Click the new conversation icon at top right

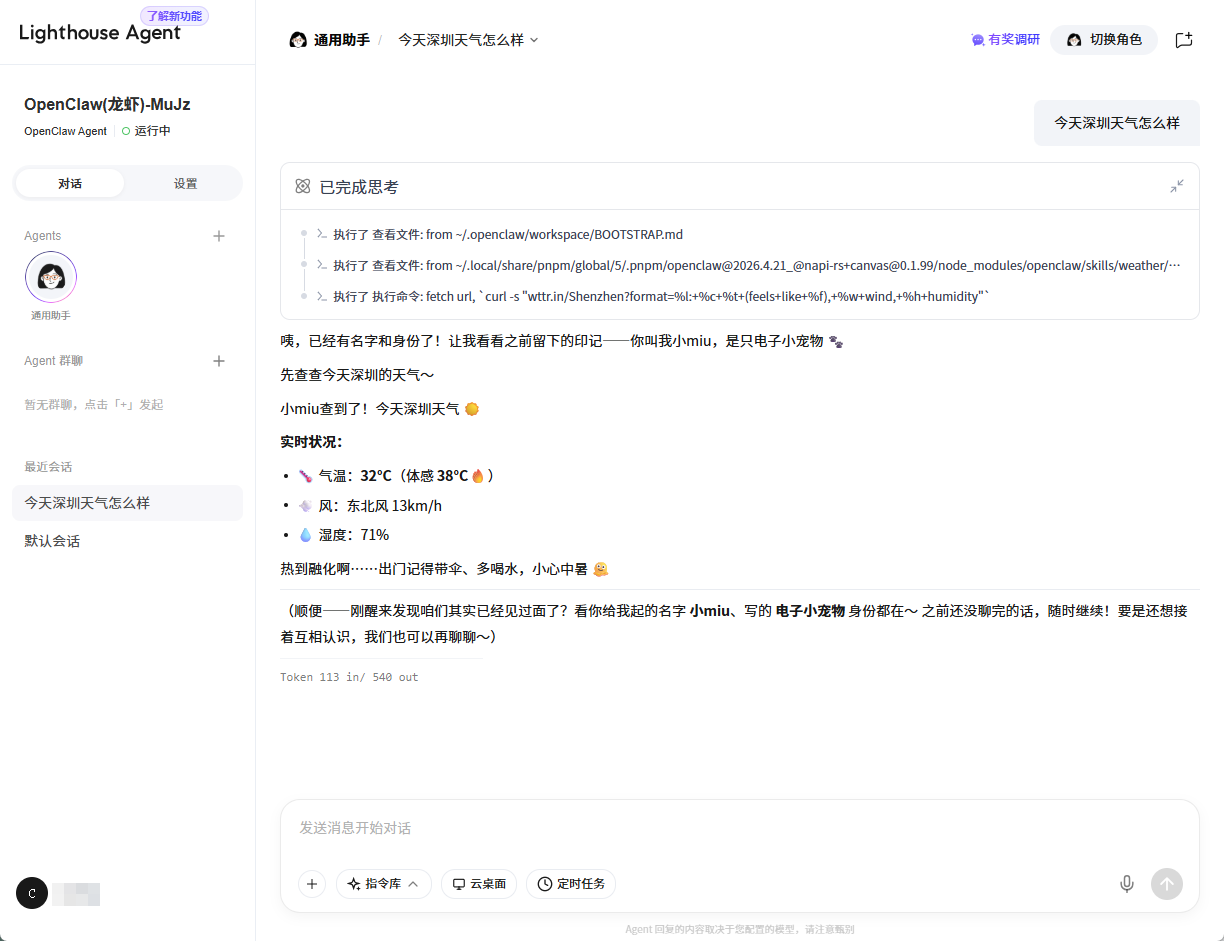[1184, 40]
